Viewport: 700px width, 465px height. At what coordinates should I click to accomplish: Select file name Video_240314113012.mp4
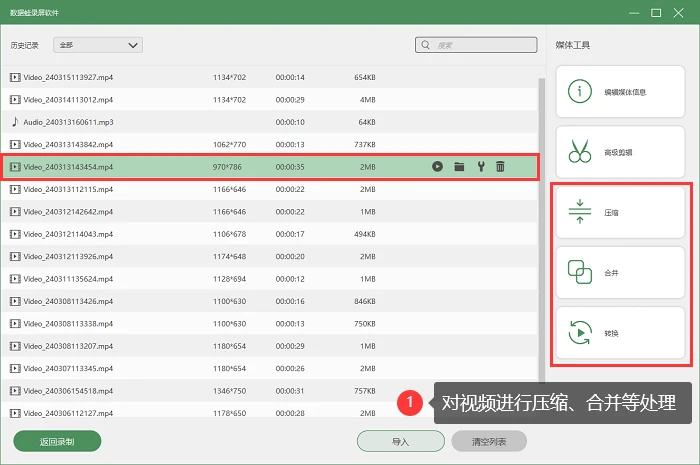[68, 100]
